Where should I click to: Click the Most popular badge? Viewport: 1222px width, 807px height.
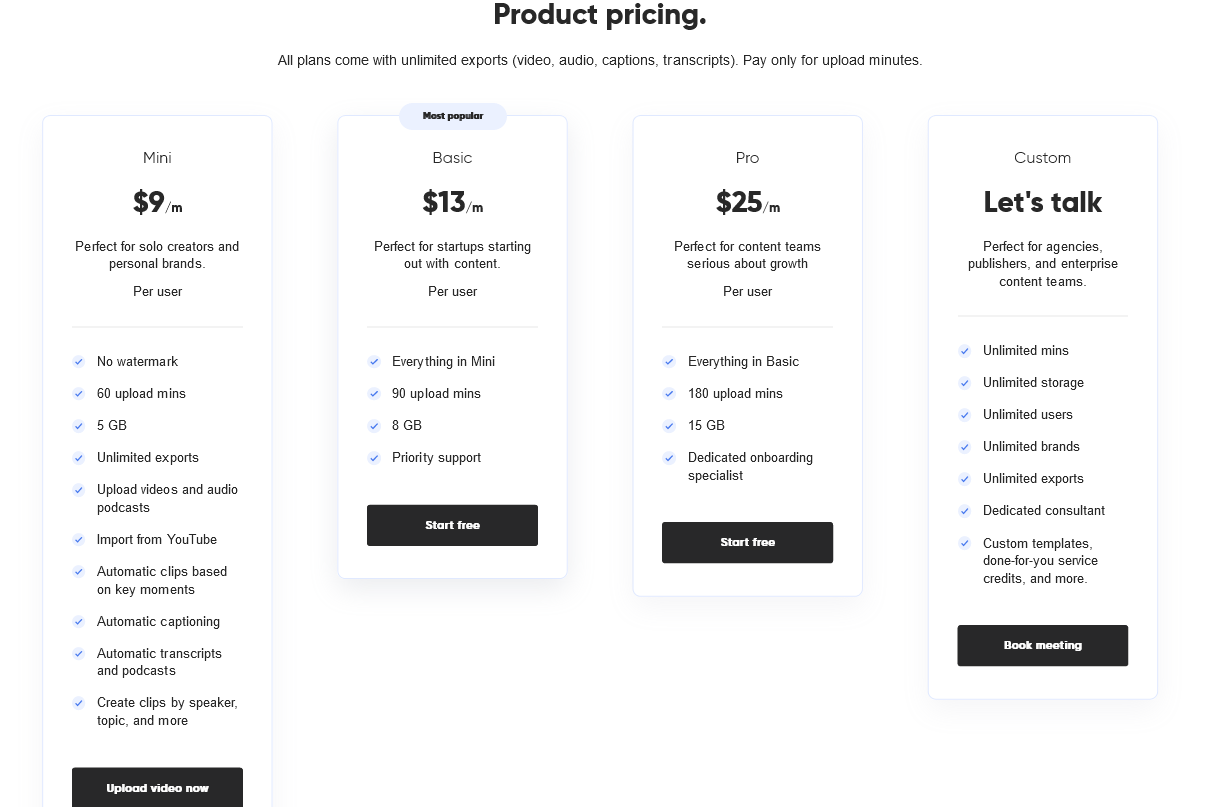coord(453,116)
